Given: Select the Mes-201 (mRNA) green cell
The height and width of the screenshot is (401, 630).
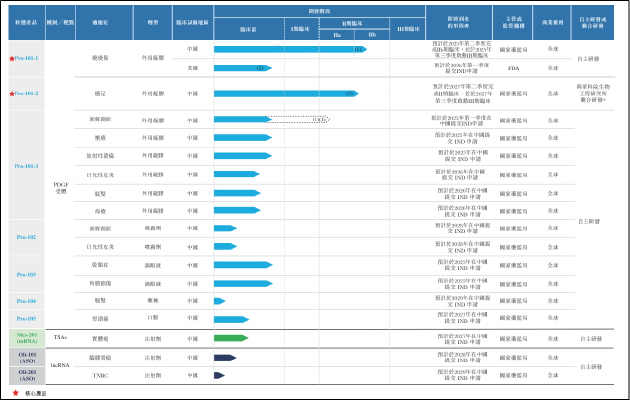Looking at the screenshot, I should (x=27, y=338).
